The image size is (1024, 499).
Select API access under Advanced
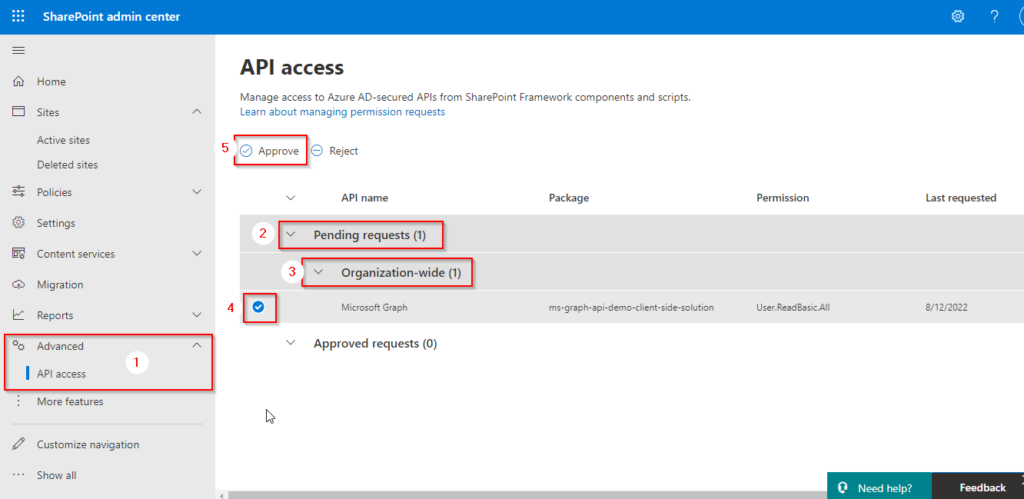pyautogui.click(x=61, y=374)
